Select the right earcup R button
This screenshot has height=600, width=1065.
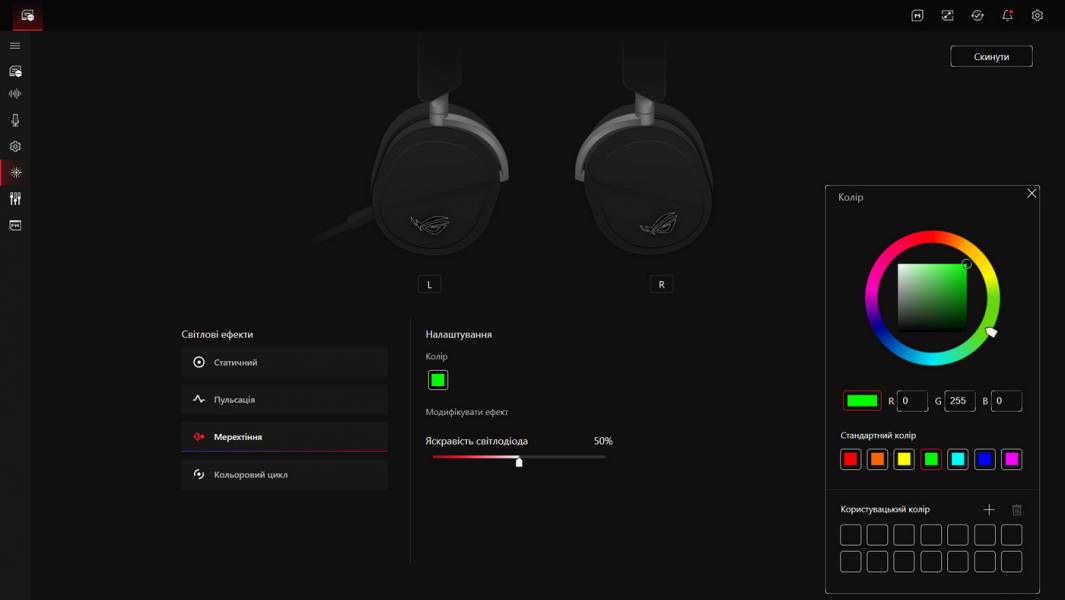click(x=662, y=285)
